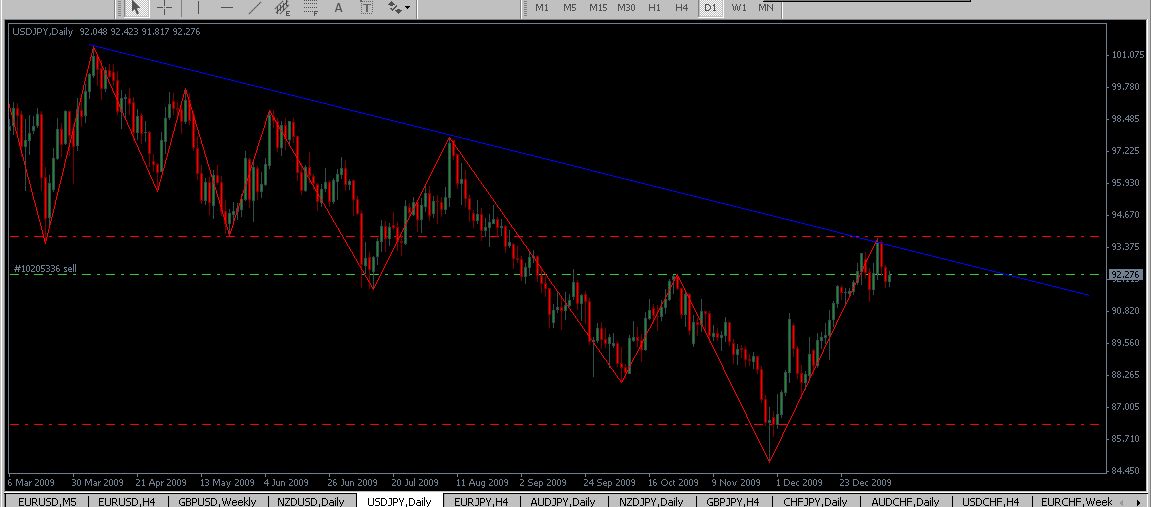Toggle the W1 weekly timeframe

tap(739, 8)
